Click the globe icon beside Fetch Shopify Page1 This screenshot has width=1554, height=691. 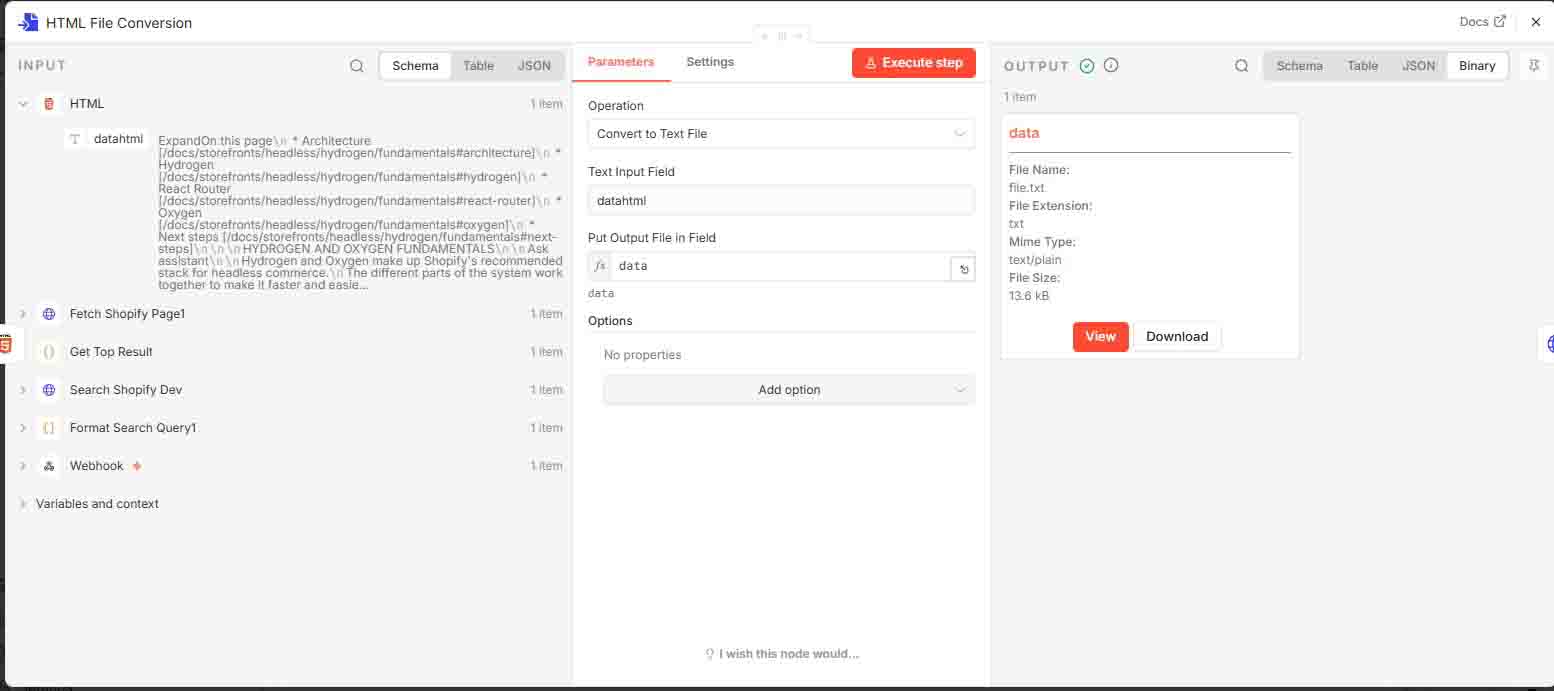(x=48, y=313)
